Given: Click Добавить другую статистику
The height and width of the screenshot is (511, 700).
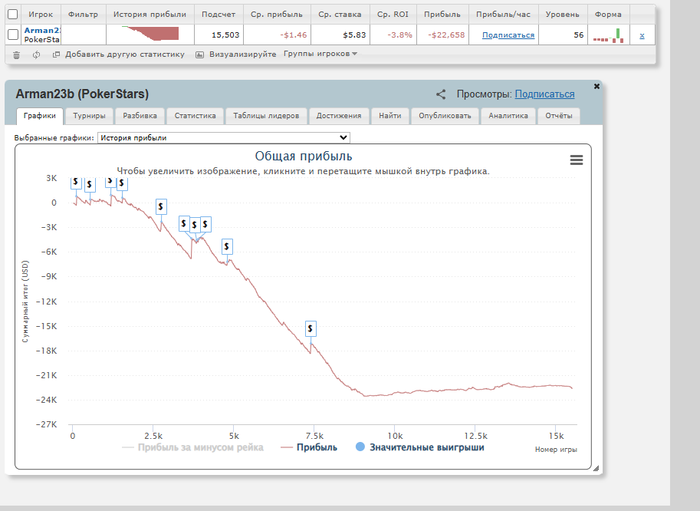Looking at the screenshot, I should coord(125,54).
